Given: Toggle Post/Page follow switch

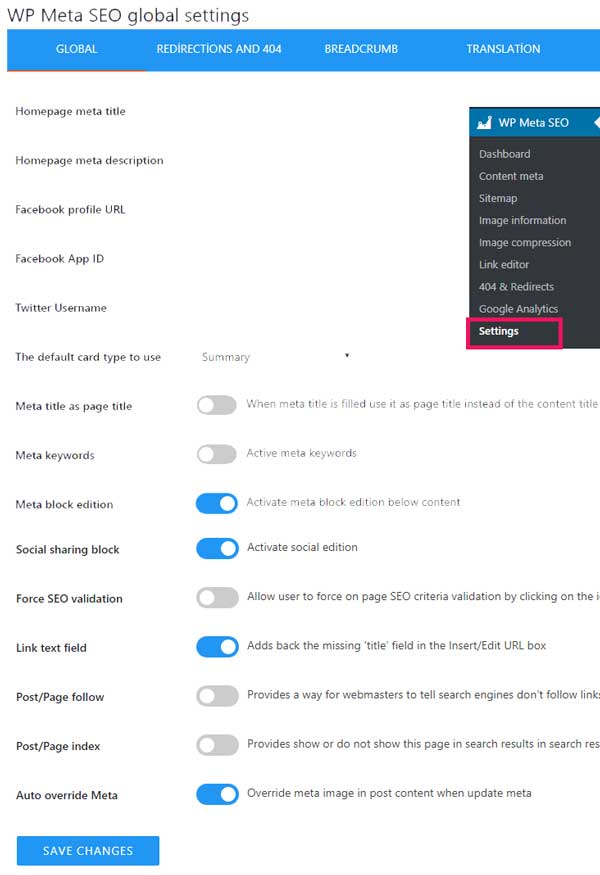Looking at the screenshot, I should (217, 696).
